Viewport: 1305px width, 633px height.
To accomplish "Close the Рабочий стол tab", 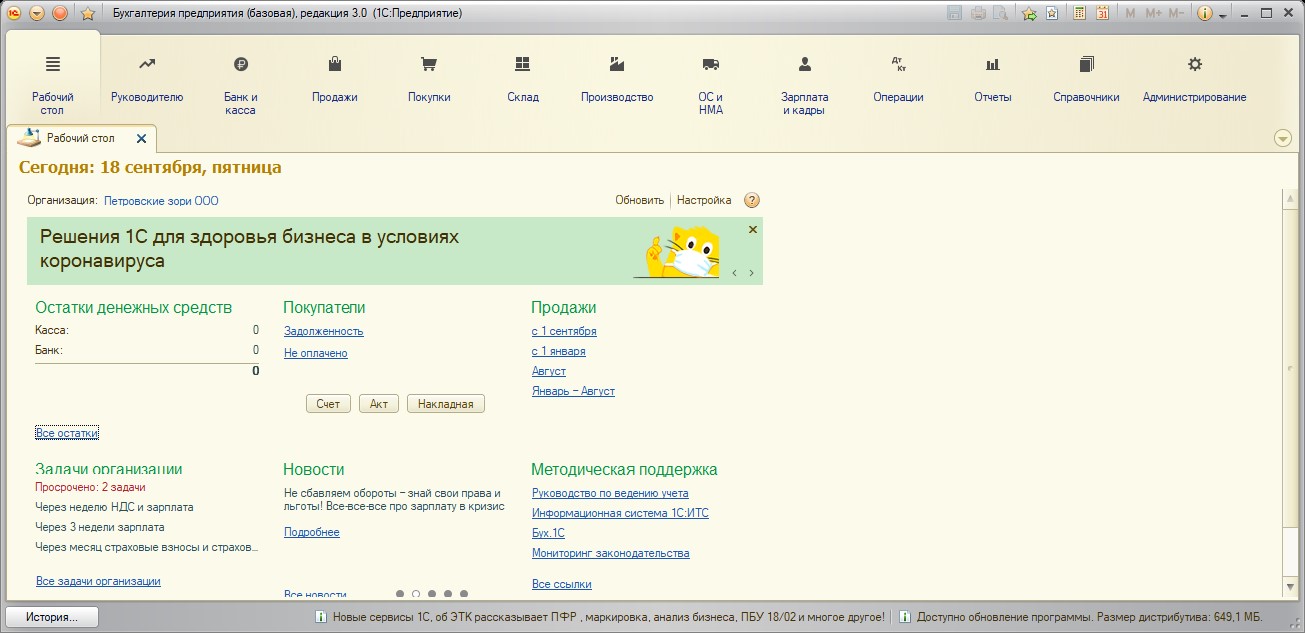I will pos(141,138).
